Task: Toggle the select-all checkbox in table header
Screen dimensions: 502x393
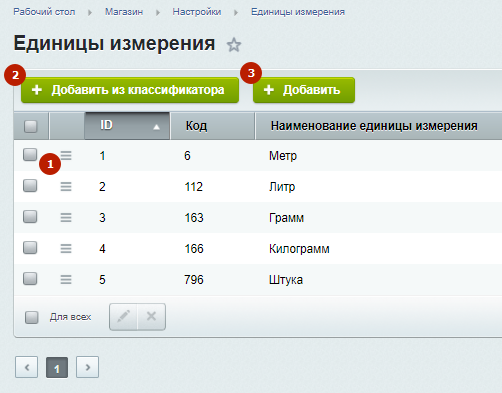Action: click(30, 126)
